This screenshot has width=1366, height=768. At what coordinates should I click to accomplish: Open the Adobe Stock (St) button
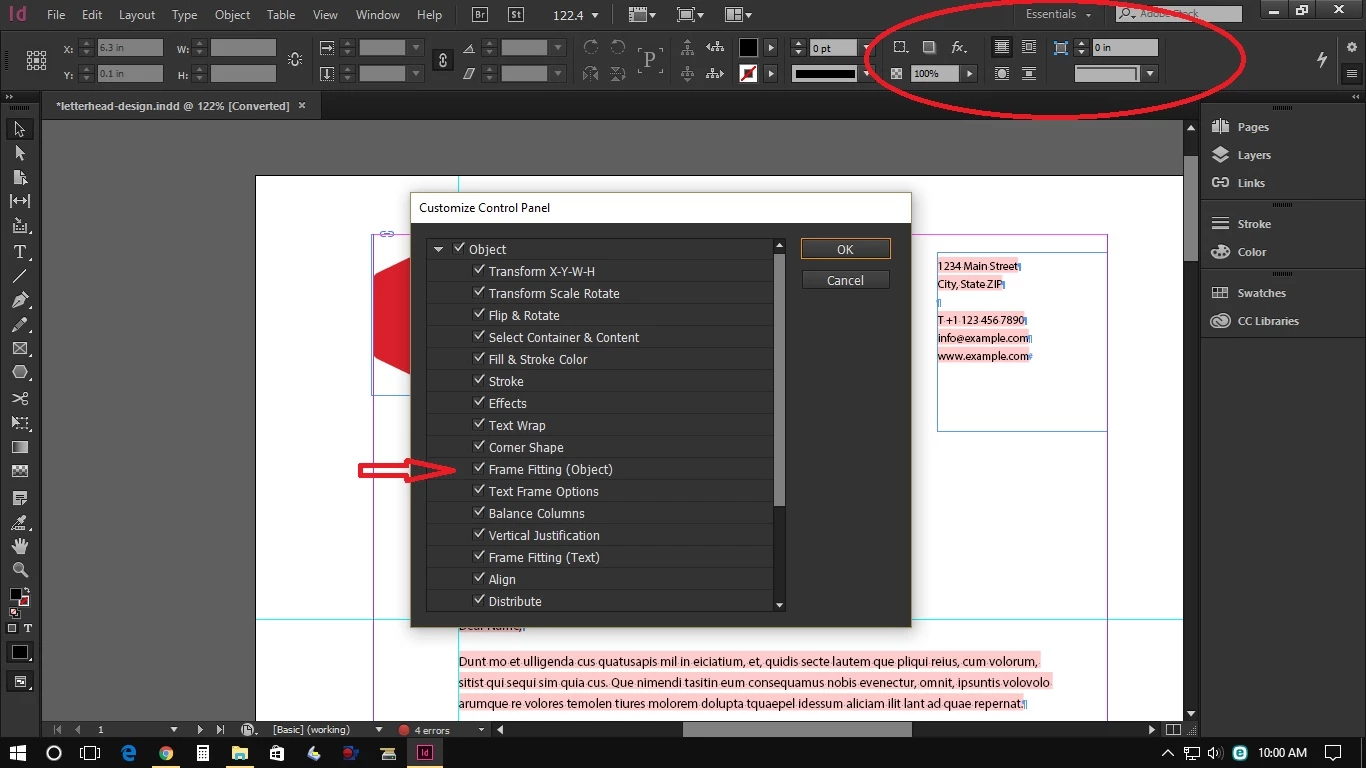coord(517,15)
